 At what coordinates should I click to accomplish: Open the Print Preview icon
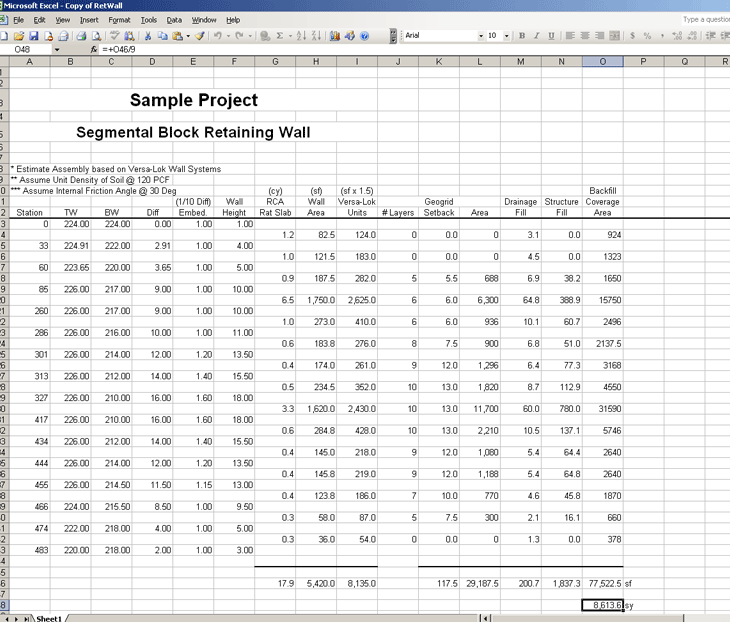tap(95, 36)
